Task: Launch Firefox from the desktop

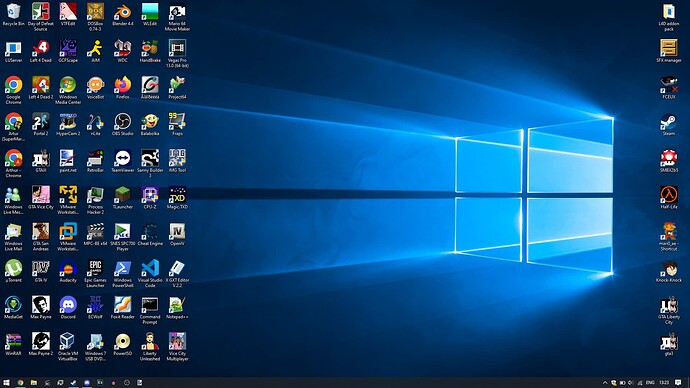Action: (123, 88)
